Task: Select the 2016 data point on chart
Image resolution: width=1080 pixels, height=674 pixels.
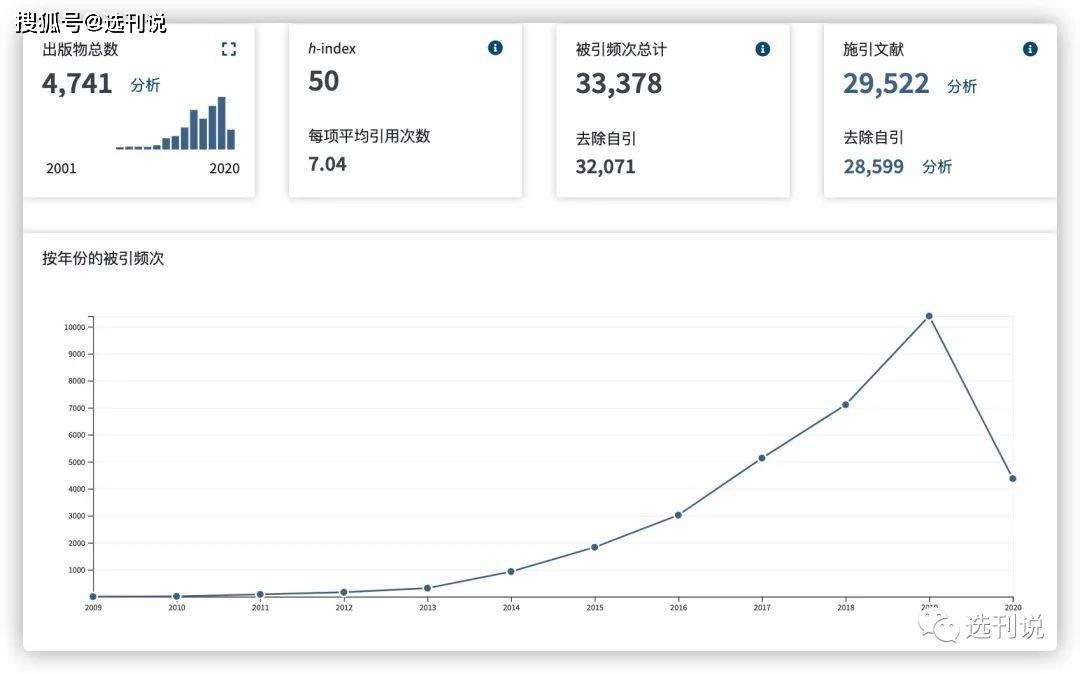Action: (x=678, y=515)
